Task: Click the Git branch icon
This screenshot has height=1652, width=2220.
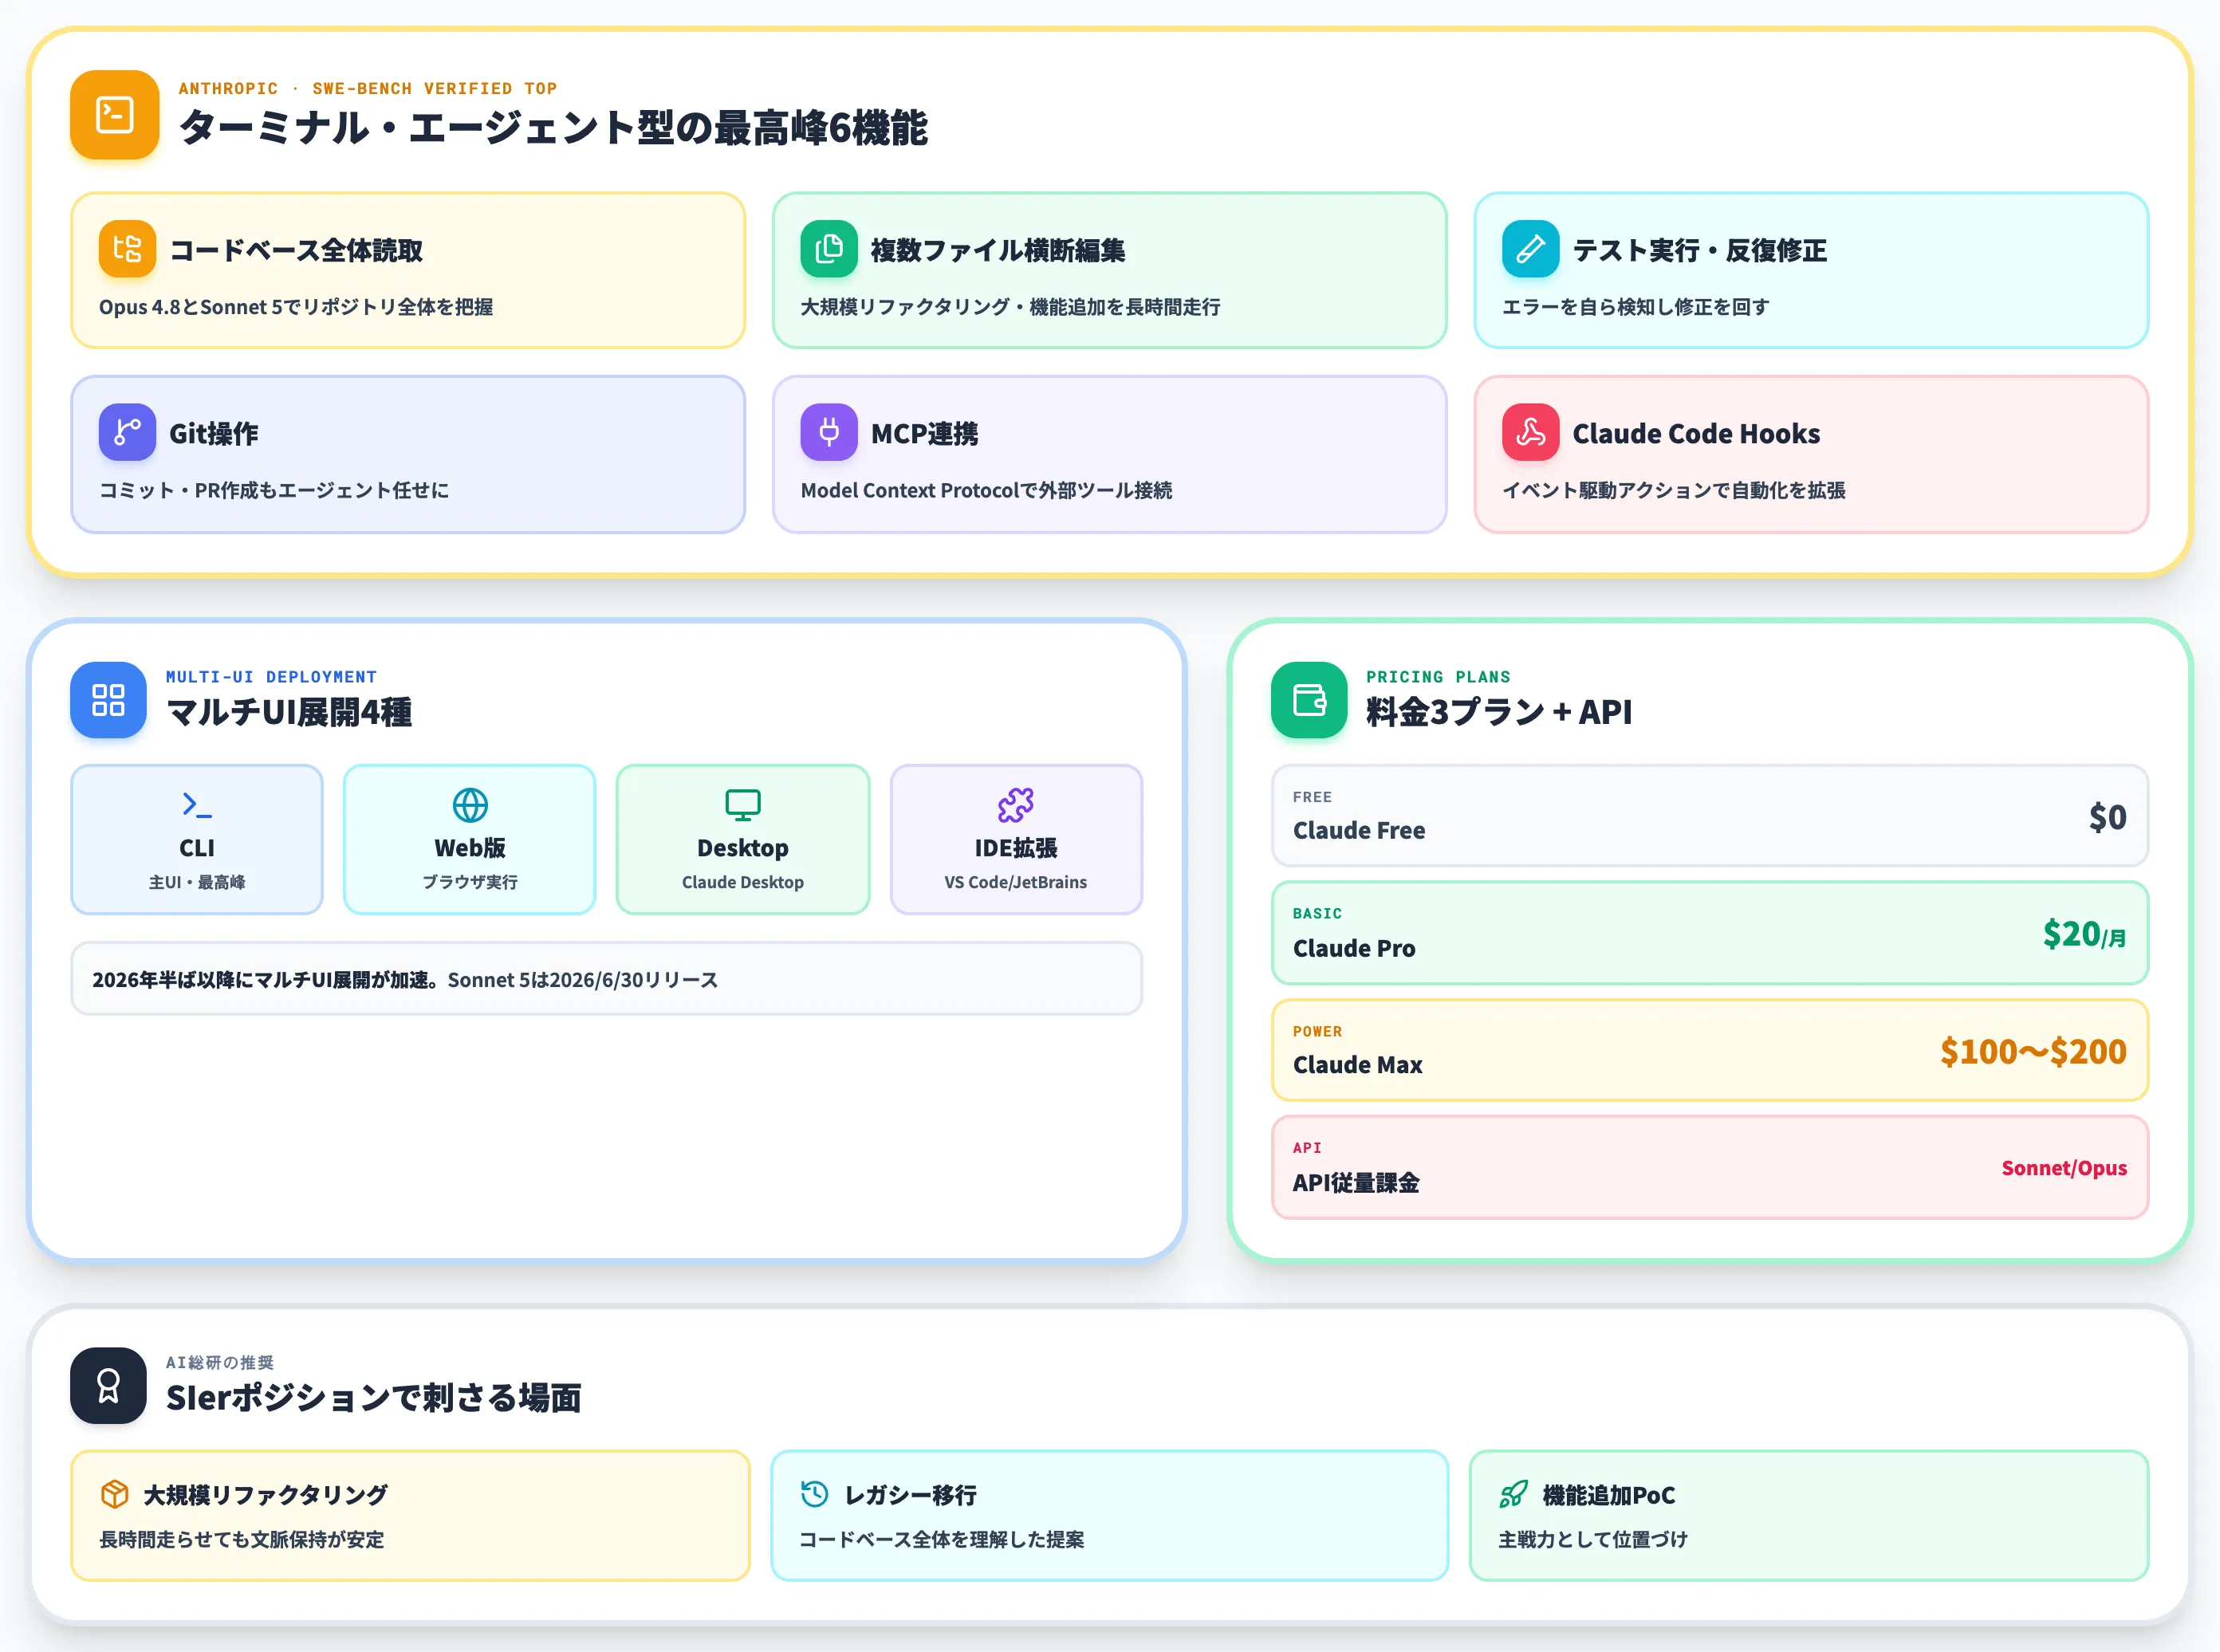Action: [x=127, y=432]
